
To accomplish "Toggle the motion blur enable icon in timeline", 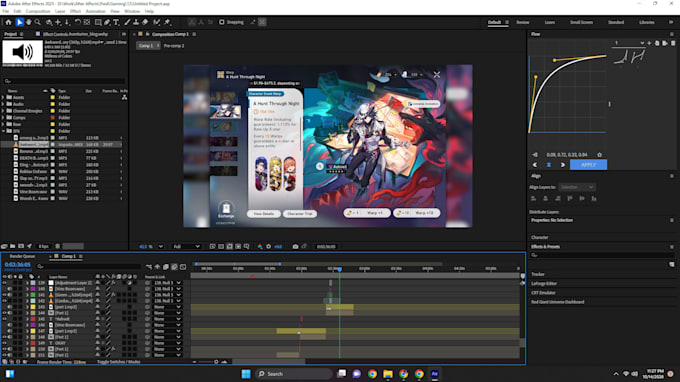I will pos(174,267).
